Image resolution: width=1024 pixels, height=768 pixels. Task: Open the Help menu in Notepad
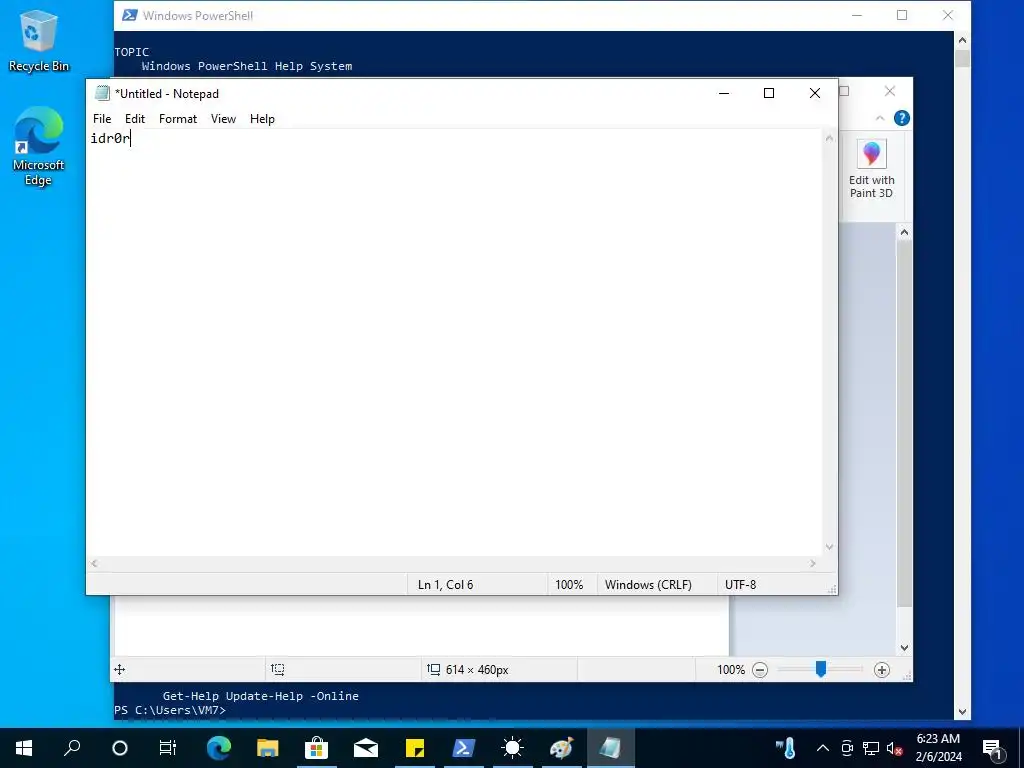click(x=262, y=119)
